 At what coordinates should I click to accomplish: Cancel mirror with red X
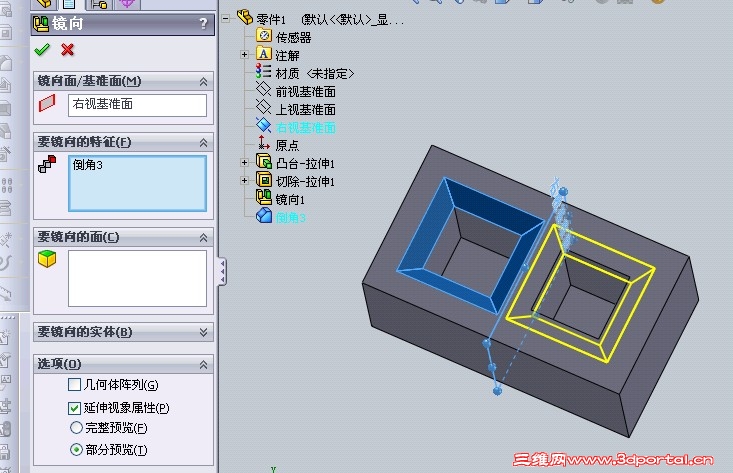tap(68, 50)
